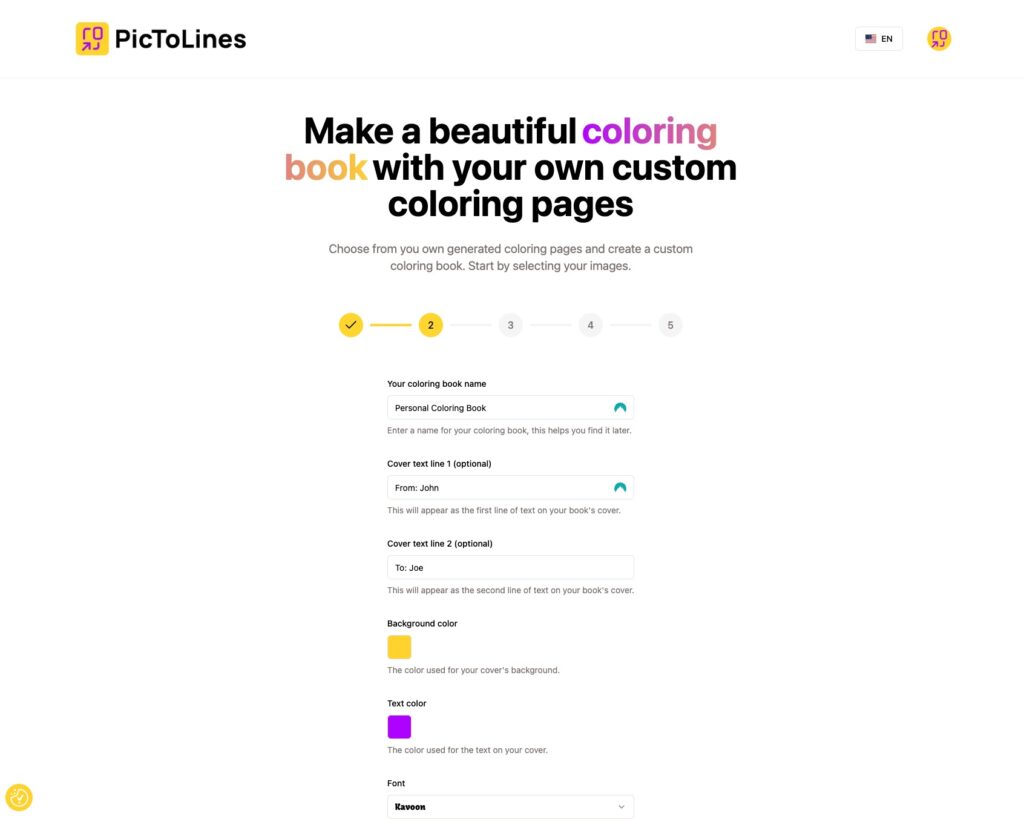Click the font dropdown chevron arrow
The width and height of the screenshot is (1024, 819).
(621, 807)
